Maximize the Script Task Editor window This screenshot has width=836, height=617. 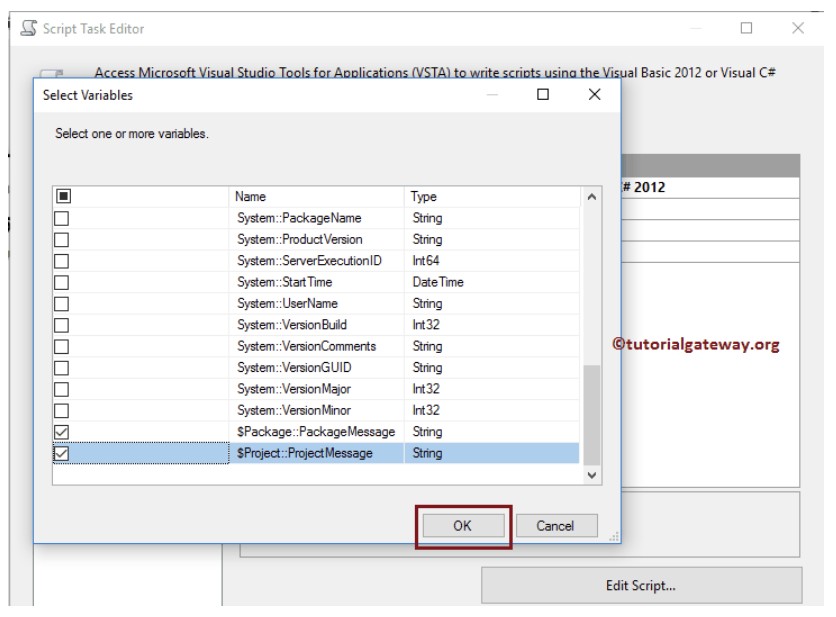point(746,28)
